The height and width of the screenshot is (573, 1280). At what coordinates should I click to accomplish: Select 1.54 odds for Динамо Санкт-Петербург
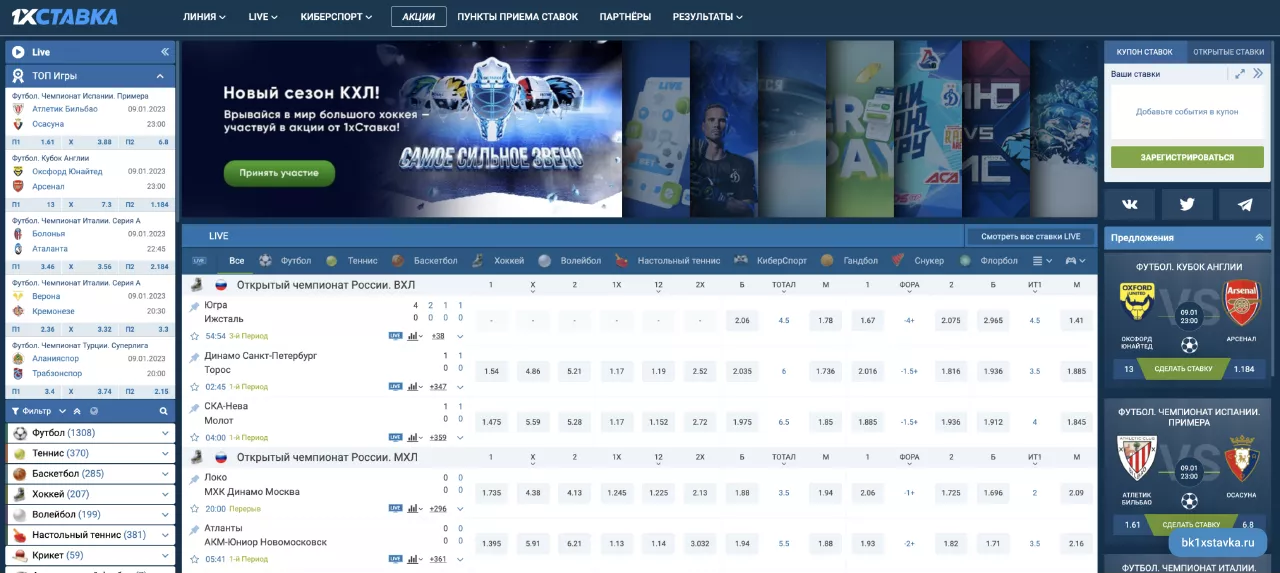tap(491, 371)
